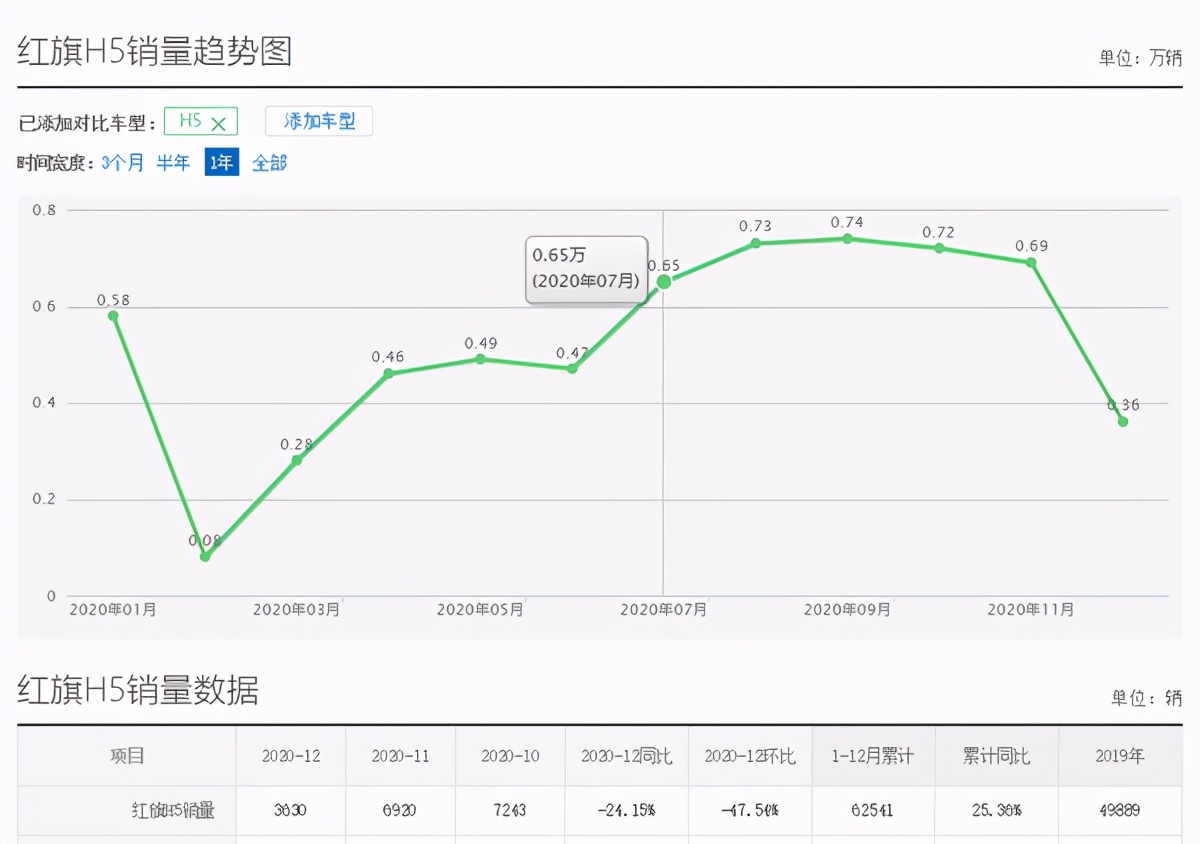This screenshot has height=844, width=1200.
Task: Click the 0.28 data point on the chart
Action: [x=297, y=460]
